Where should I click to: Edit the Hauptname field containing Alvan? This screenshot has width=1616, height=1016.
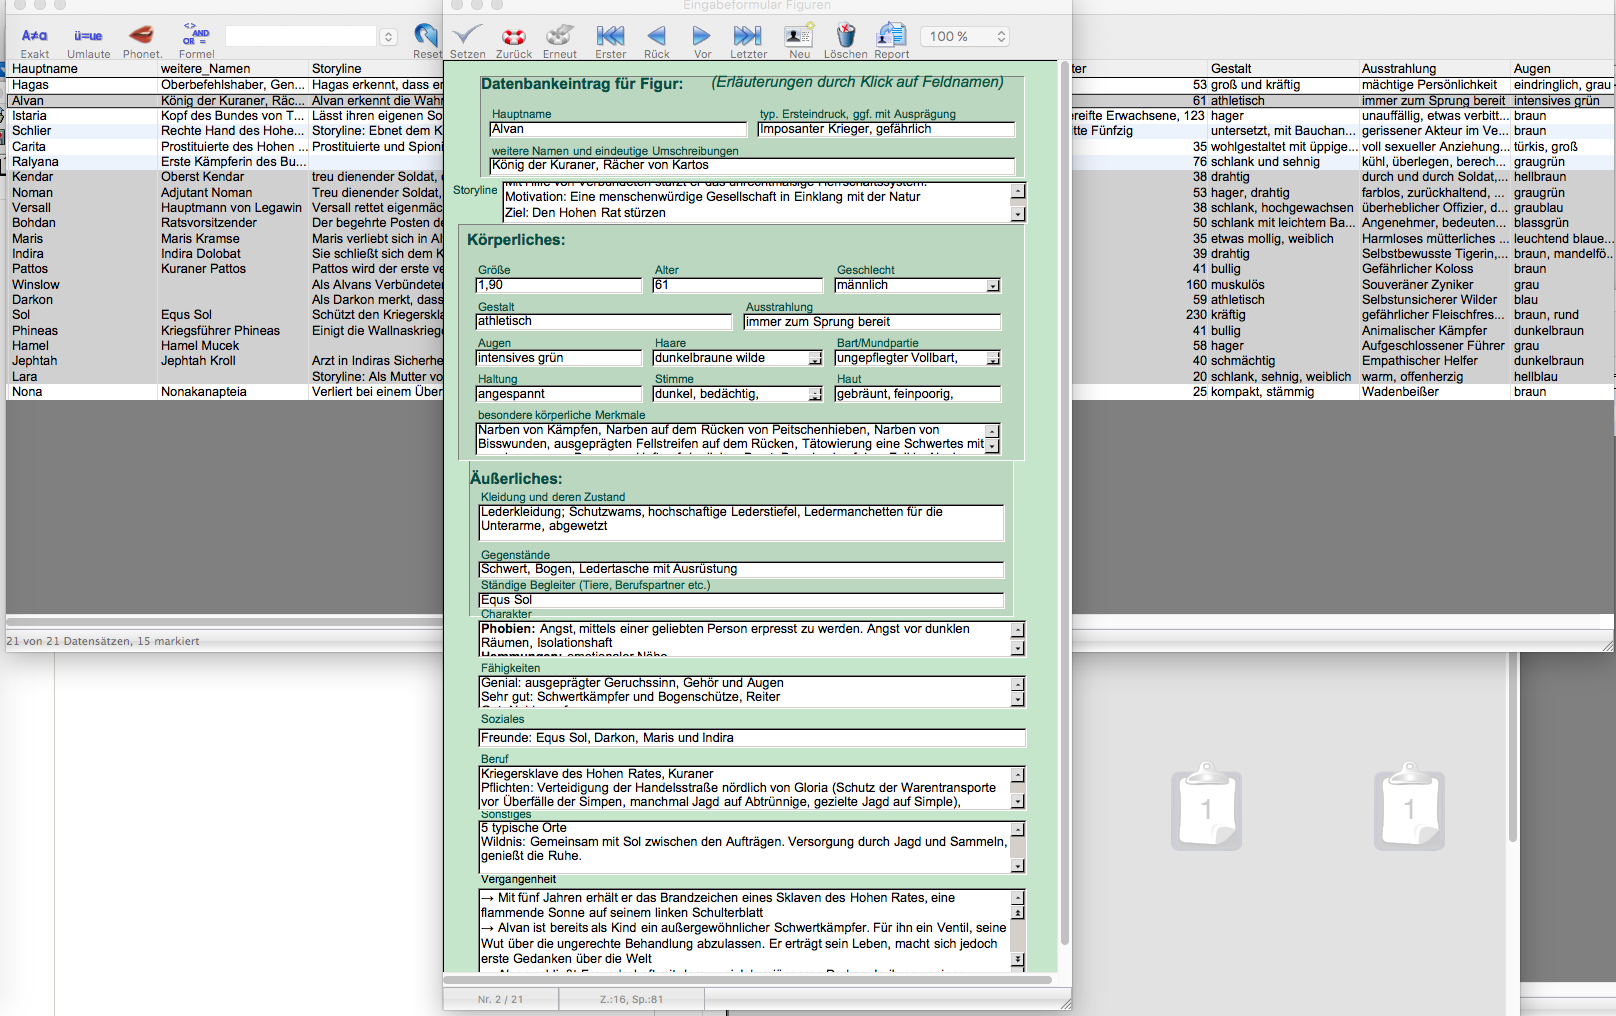(618, 129)
